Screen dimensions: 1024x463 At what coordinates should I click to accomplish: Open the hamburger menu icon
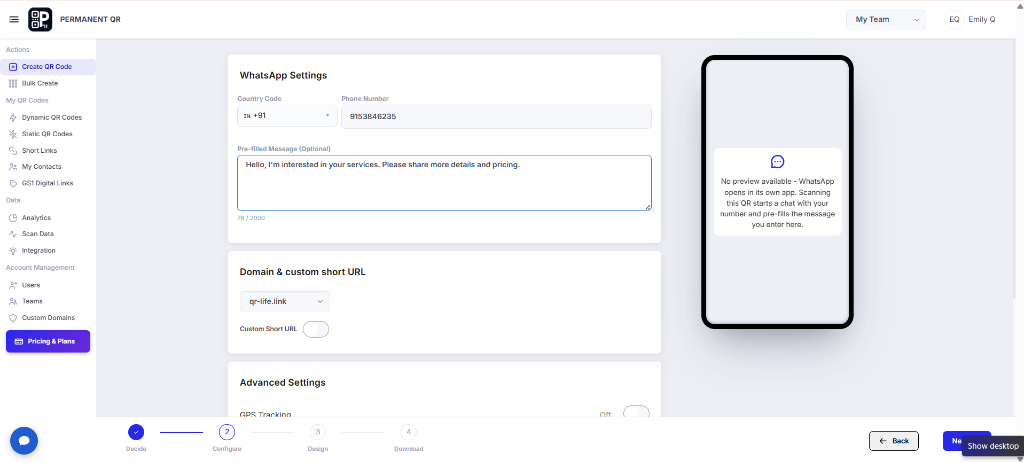[14, 20]
